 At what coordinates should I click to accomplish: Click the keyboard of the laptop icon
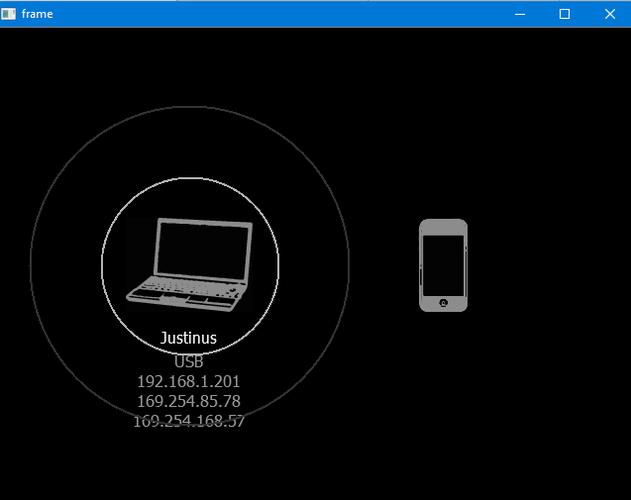pos(186,287)
